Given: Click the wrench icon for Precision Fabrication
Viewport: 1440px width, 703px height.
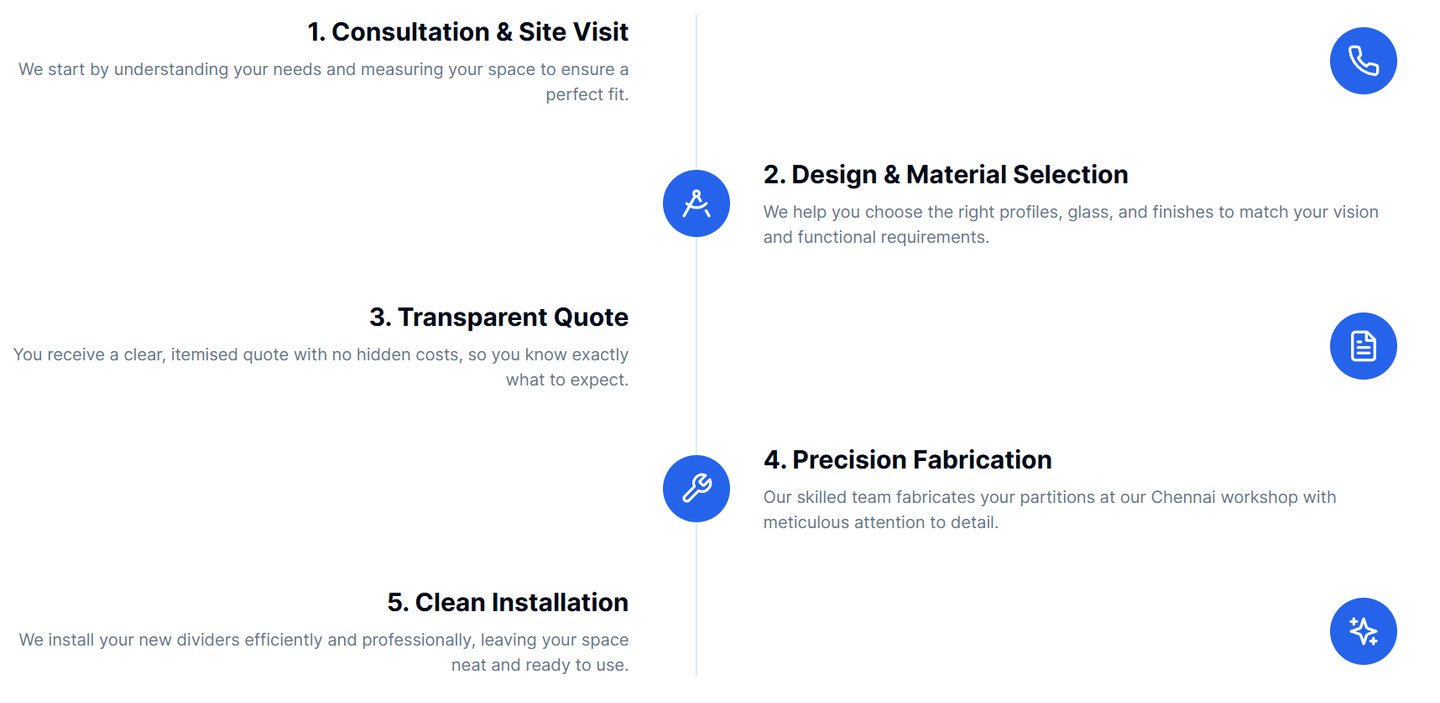Looking at the screenshot, I should click(x=696, y=488).
